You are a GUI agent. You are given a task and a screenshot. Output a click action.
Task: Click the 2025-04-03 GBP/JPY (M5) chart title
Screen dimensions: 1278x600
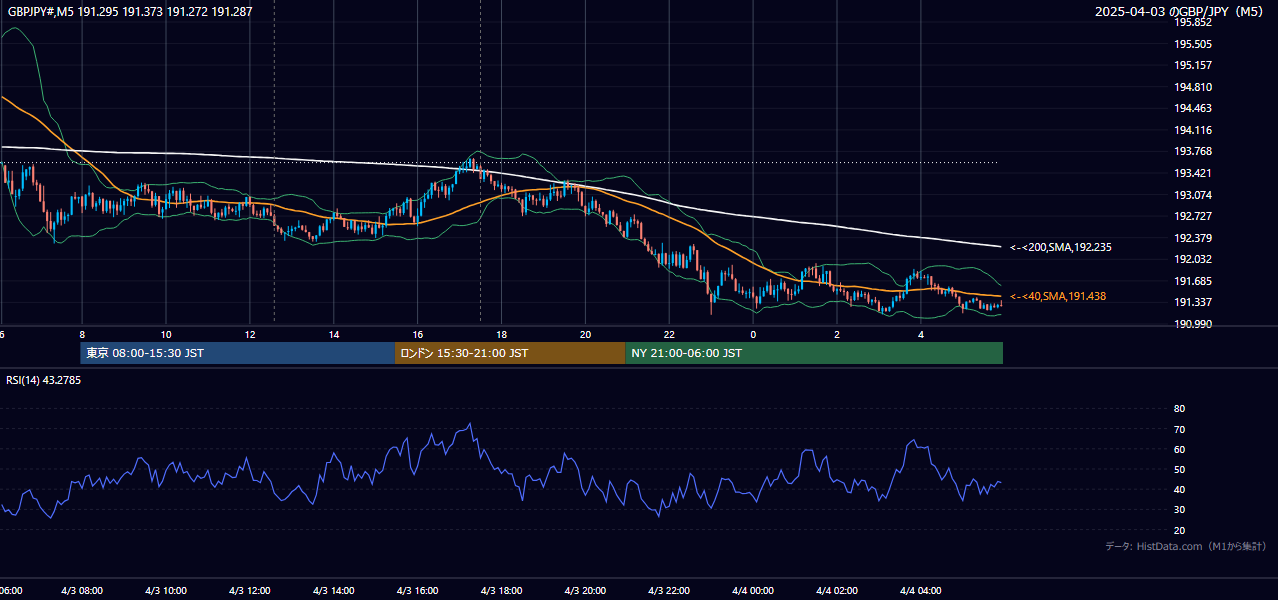(1181, 11)
